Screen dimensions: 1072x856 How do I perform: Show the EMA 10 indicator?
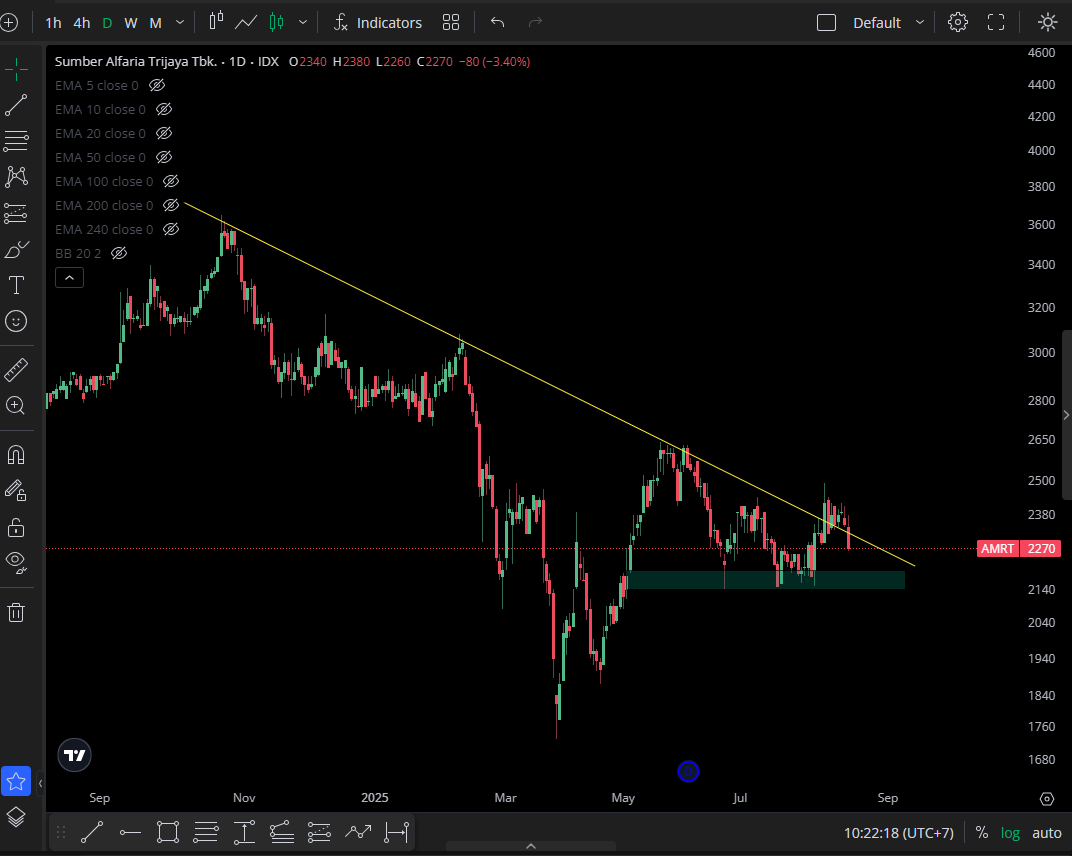(164, 109)
